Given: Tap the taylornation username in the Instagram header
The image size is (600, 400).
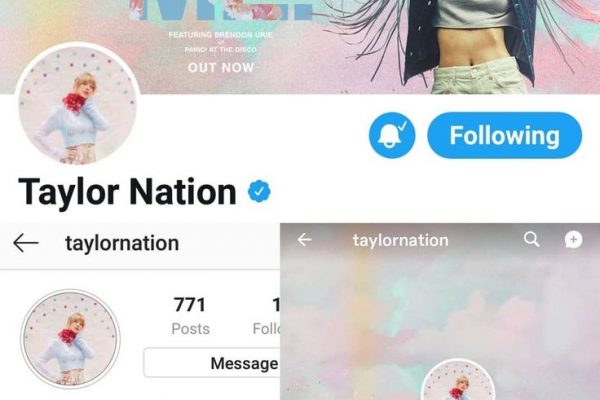Looking at the screenshot, I should coord(122,243).
